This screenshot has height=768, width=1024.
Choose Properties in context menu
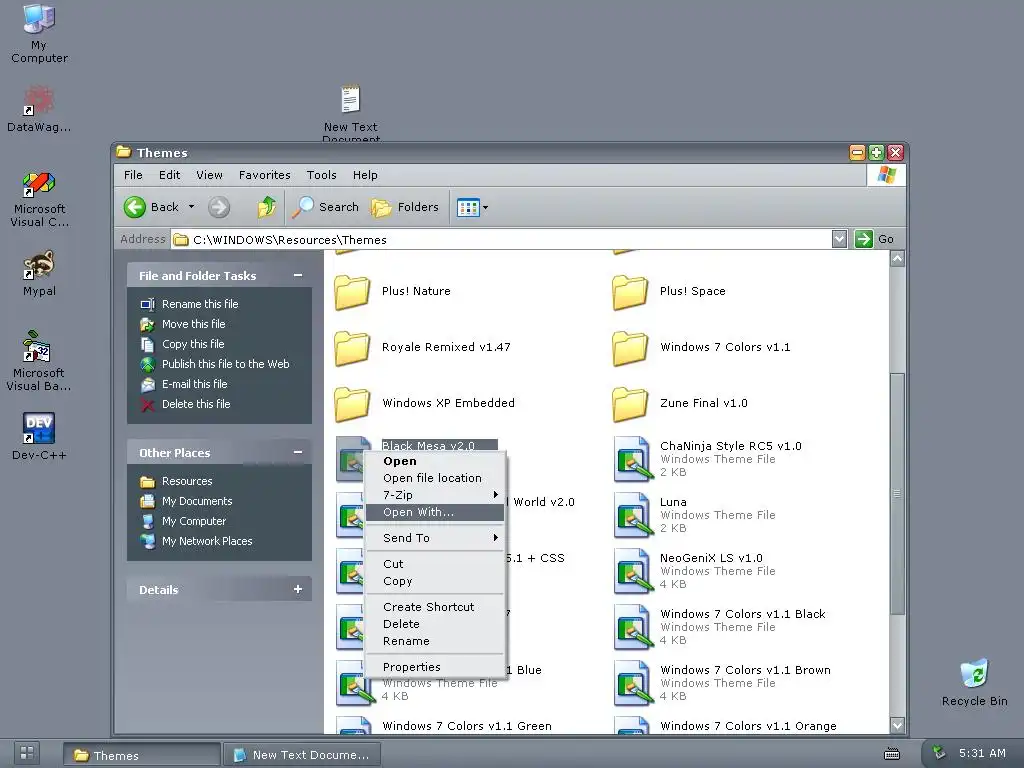coord(435,667)
